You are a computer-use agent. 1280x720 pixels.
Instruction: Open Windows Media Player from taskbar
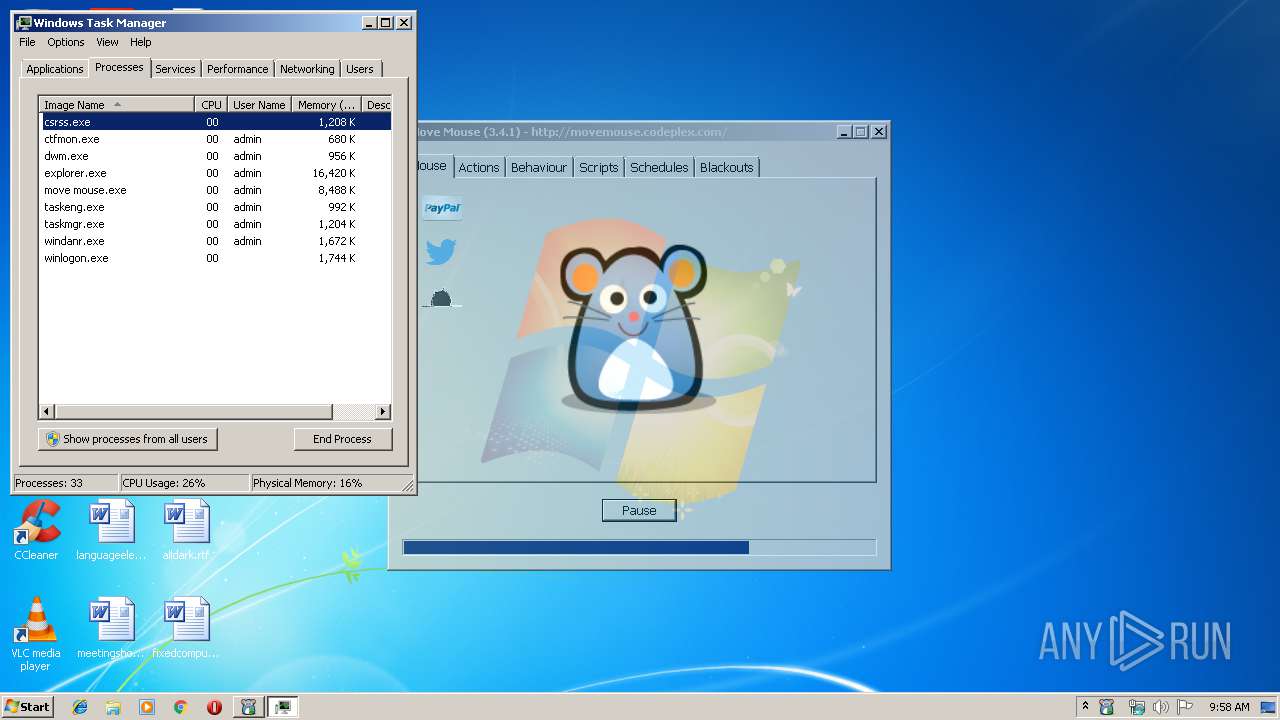(x=147, y=707)
